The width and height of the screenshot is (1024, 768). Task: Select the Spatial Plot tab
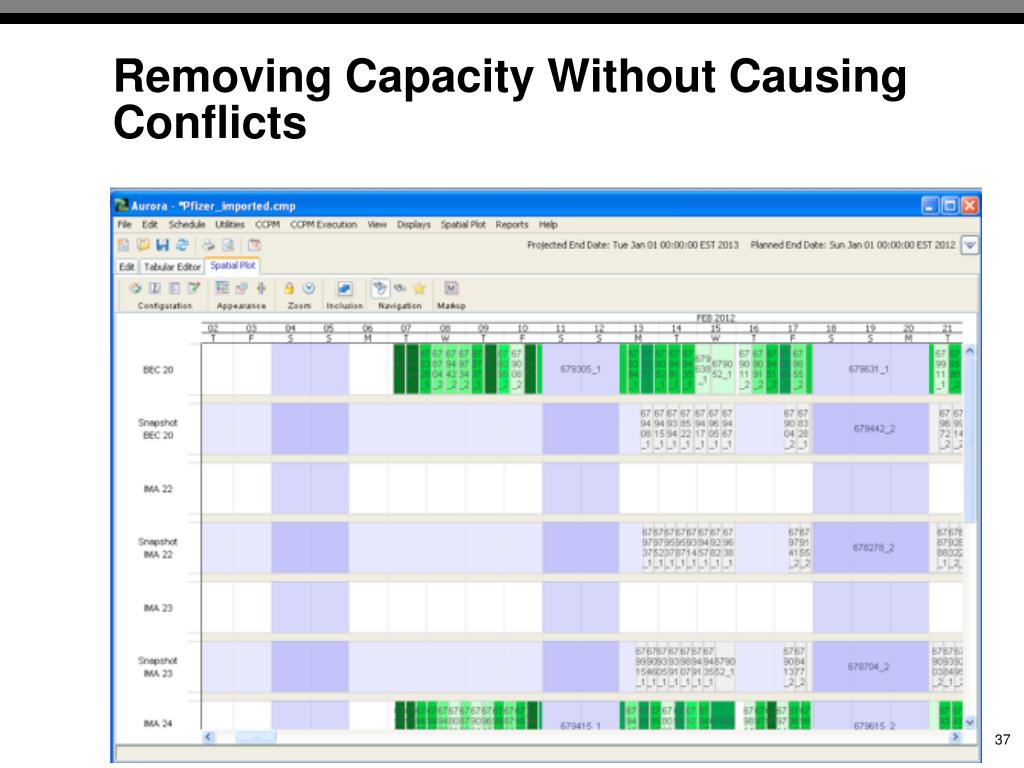pyautogui.click(x=232, y=266)
